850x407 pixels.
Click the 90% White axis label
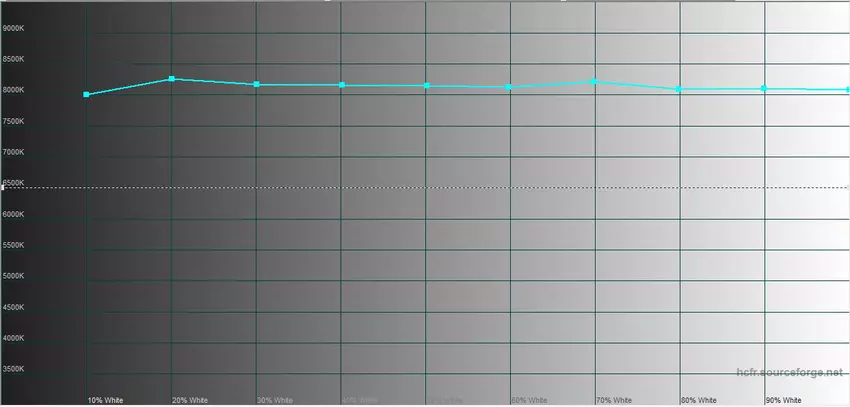point(783,400)
